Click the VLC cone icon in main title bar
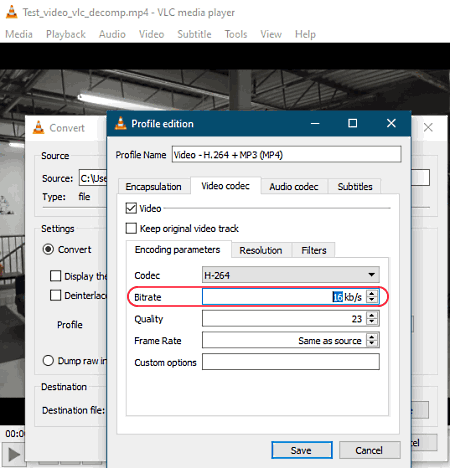 [12, 12]
